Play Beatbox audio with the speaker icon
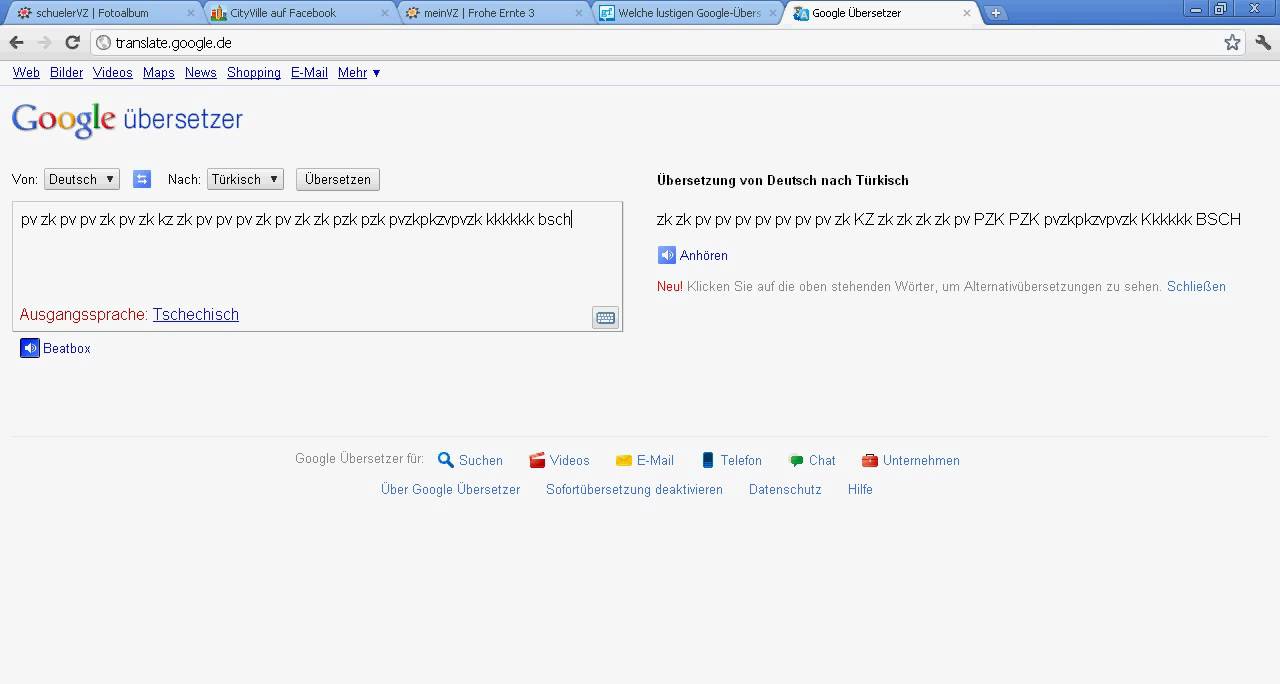This screenshot has width=1280, height=684. pos(30,348)
